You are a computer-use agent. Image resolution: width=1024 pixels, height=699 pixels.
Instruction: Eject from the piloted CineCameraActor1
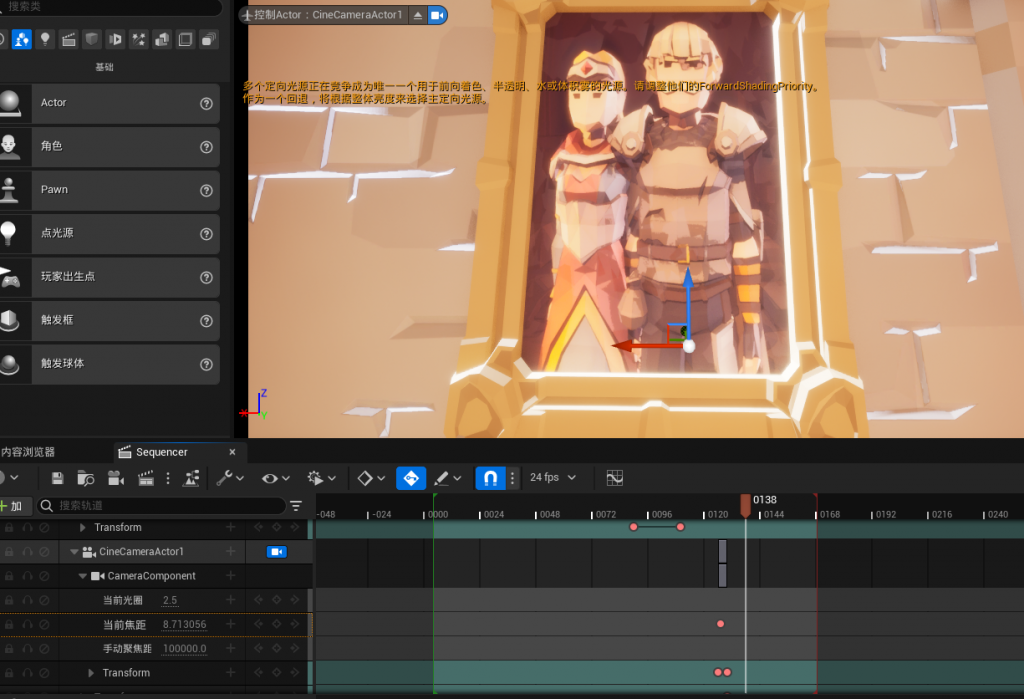pos(418,15)
